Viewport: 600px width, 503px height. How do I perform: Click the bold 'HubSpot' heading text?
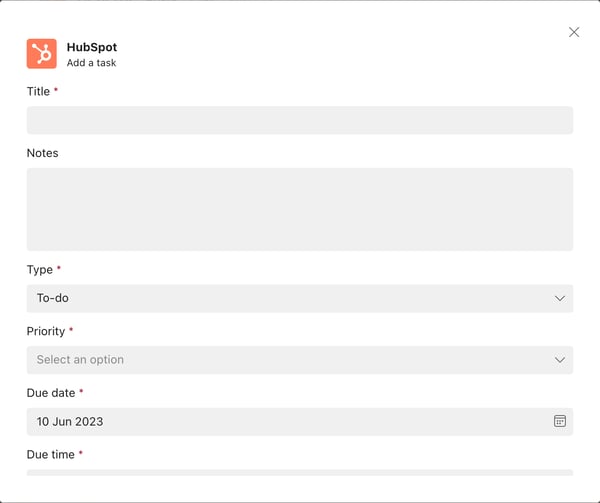click(x=92, y=47)
